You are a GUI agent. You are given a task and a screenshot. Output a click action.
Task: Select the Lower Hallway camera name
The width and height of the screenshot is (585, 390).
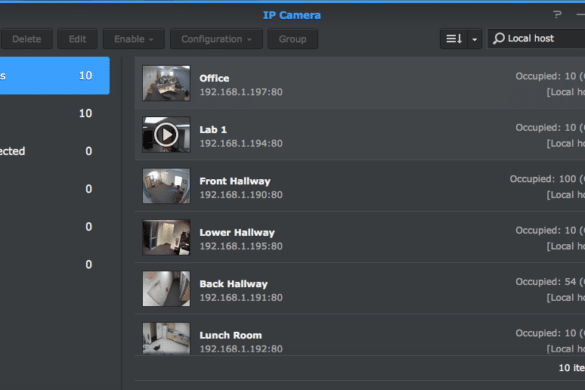click(x=237, y=233)
